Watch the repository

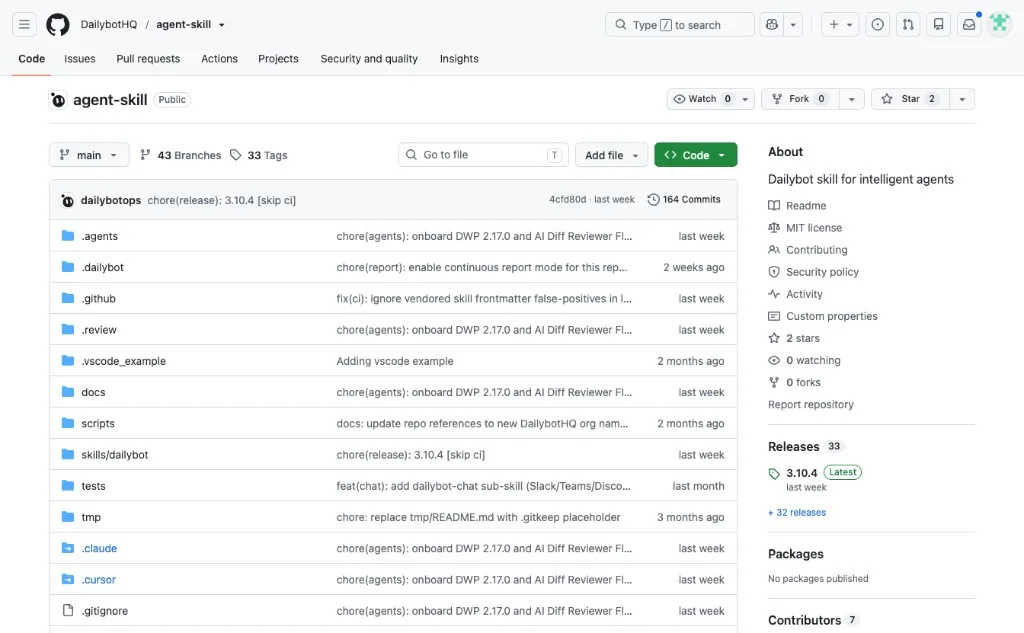click(x=711, y=99)
